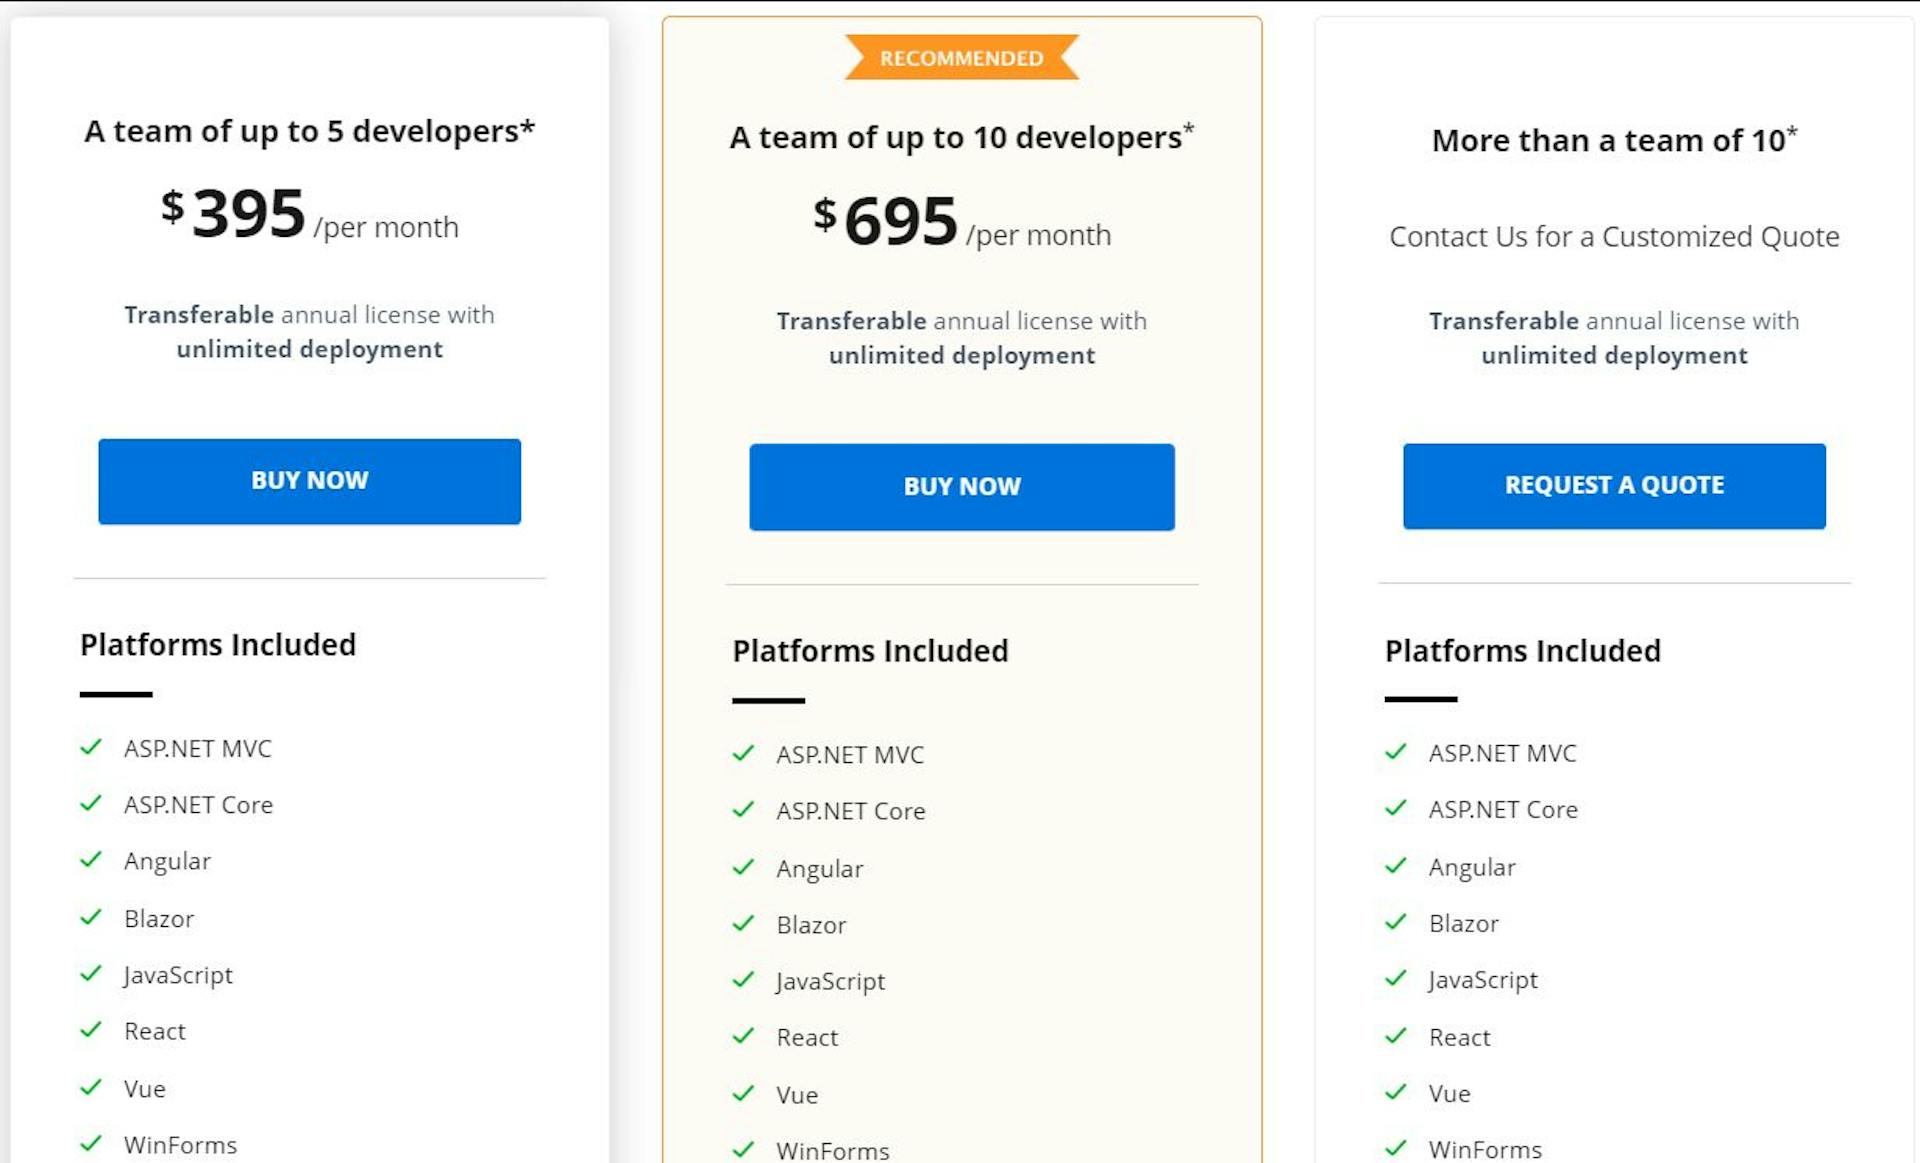Click the React checkmark under the $695 plan
Screen dimensions: 1920x1163
click(744, 1036)
